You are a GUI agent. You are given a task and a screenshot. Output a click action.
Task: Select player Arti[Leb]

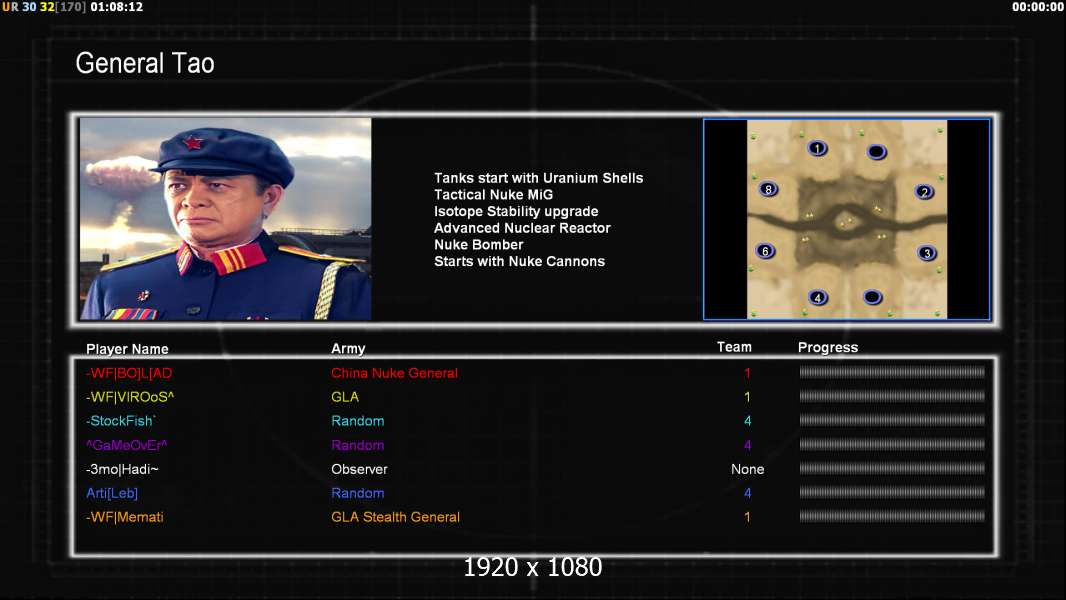pos(112,493)
